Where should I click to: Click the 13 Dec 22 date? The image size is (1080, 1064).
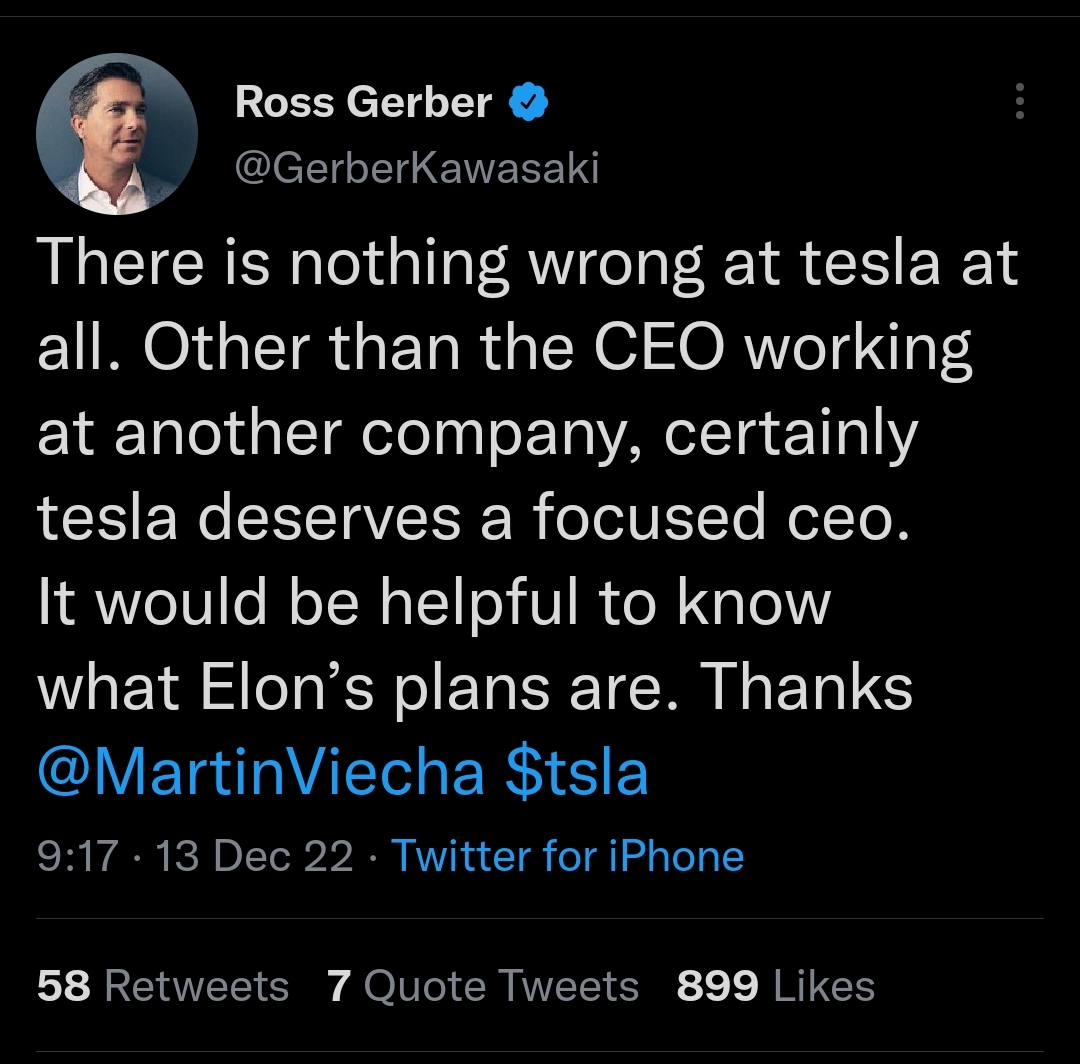(255, 857)
